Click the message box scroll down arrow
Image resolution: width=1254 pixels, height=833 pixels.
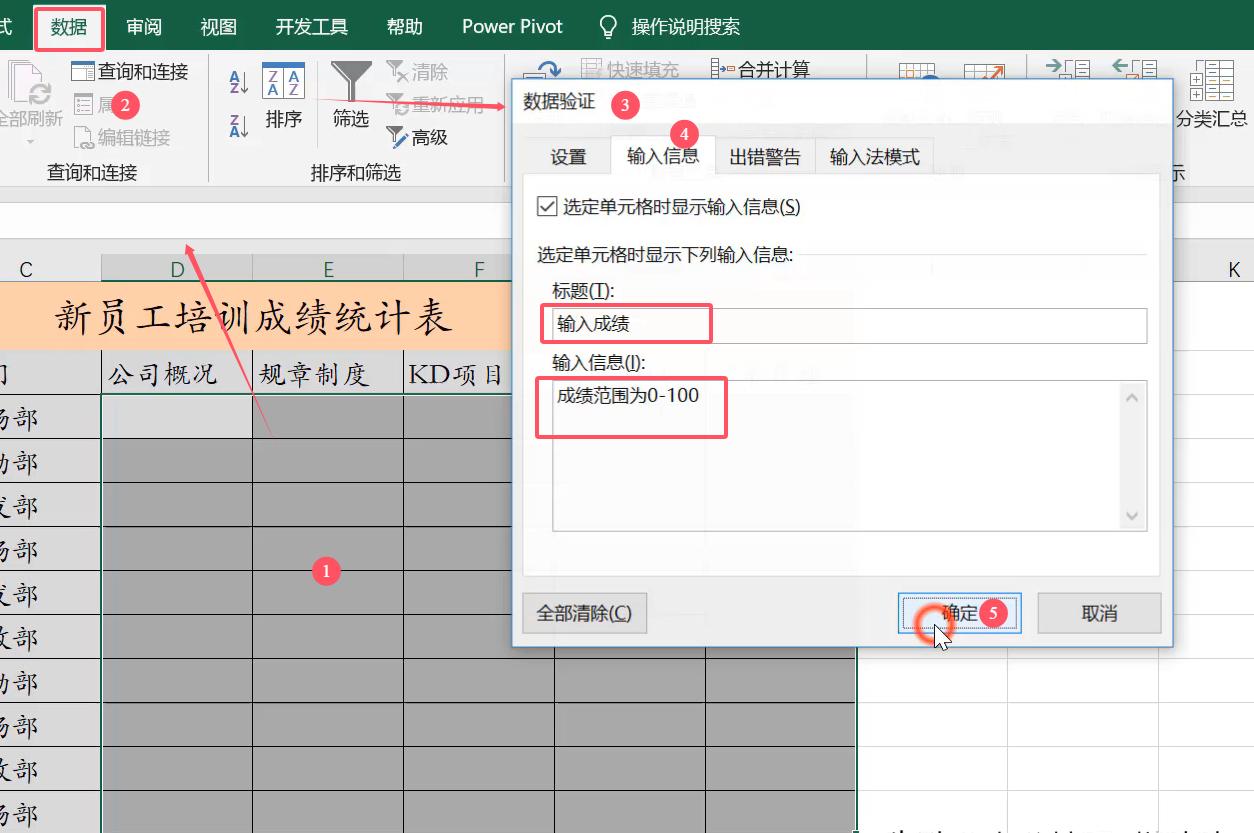click(x=1132, y=516)
